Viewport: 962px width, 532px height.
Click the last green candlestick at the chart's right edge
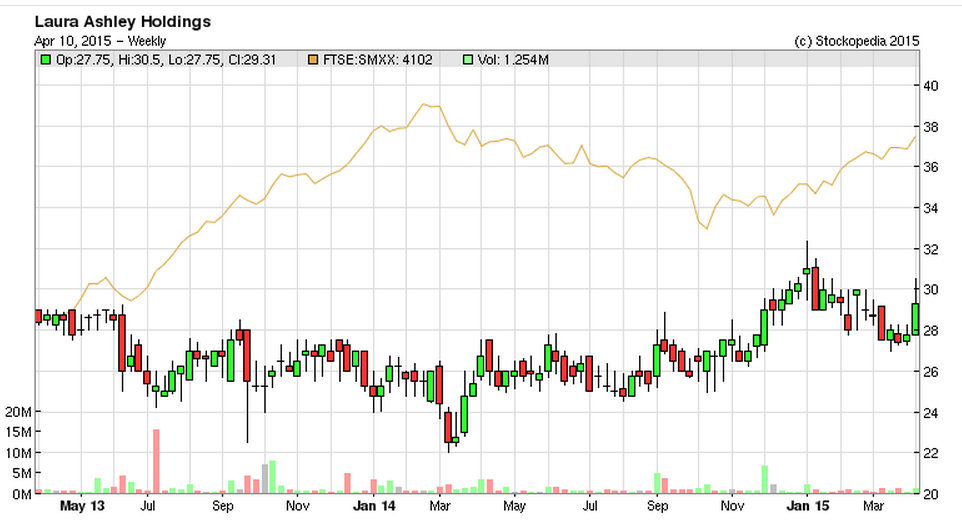coord(915,319)
